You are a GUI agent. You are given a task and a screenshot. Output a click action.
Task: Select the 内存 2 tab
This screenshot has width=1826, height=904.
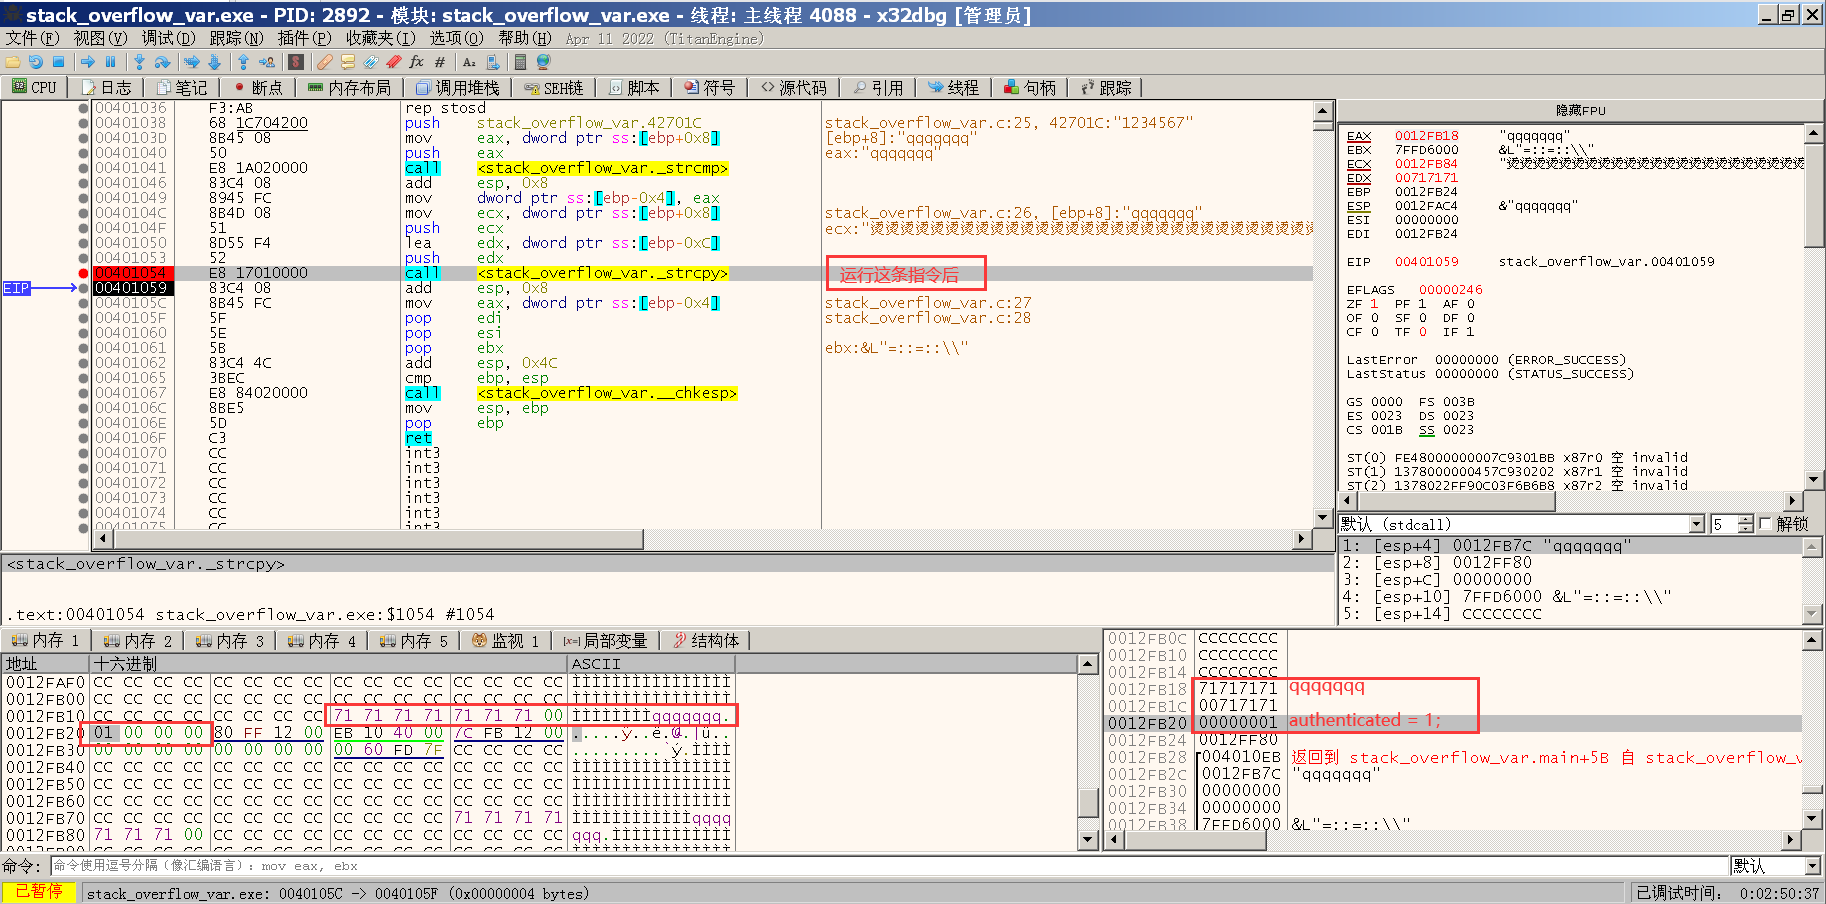(136, 640)
